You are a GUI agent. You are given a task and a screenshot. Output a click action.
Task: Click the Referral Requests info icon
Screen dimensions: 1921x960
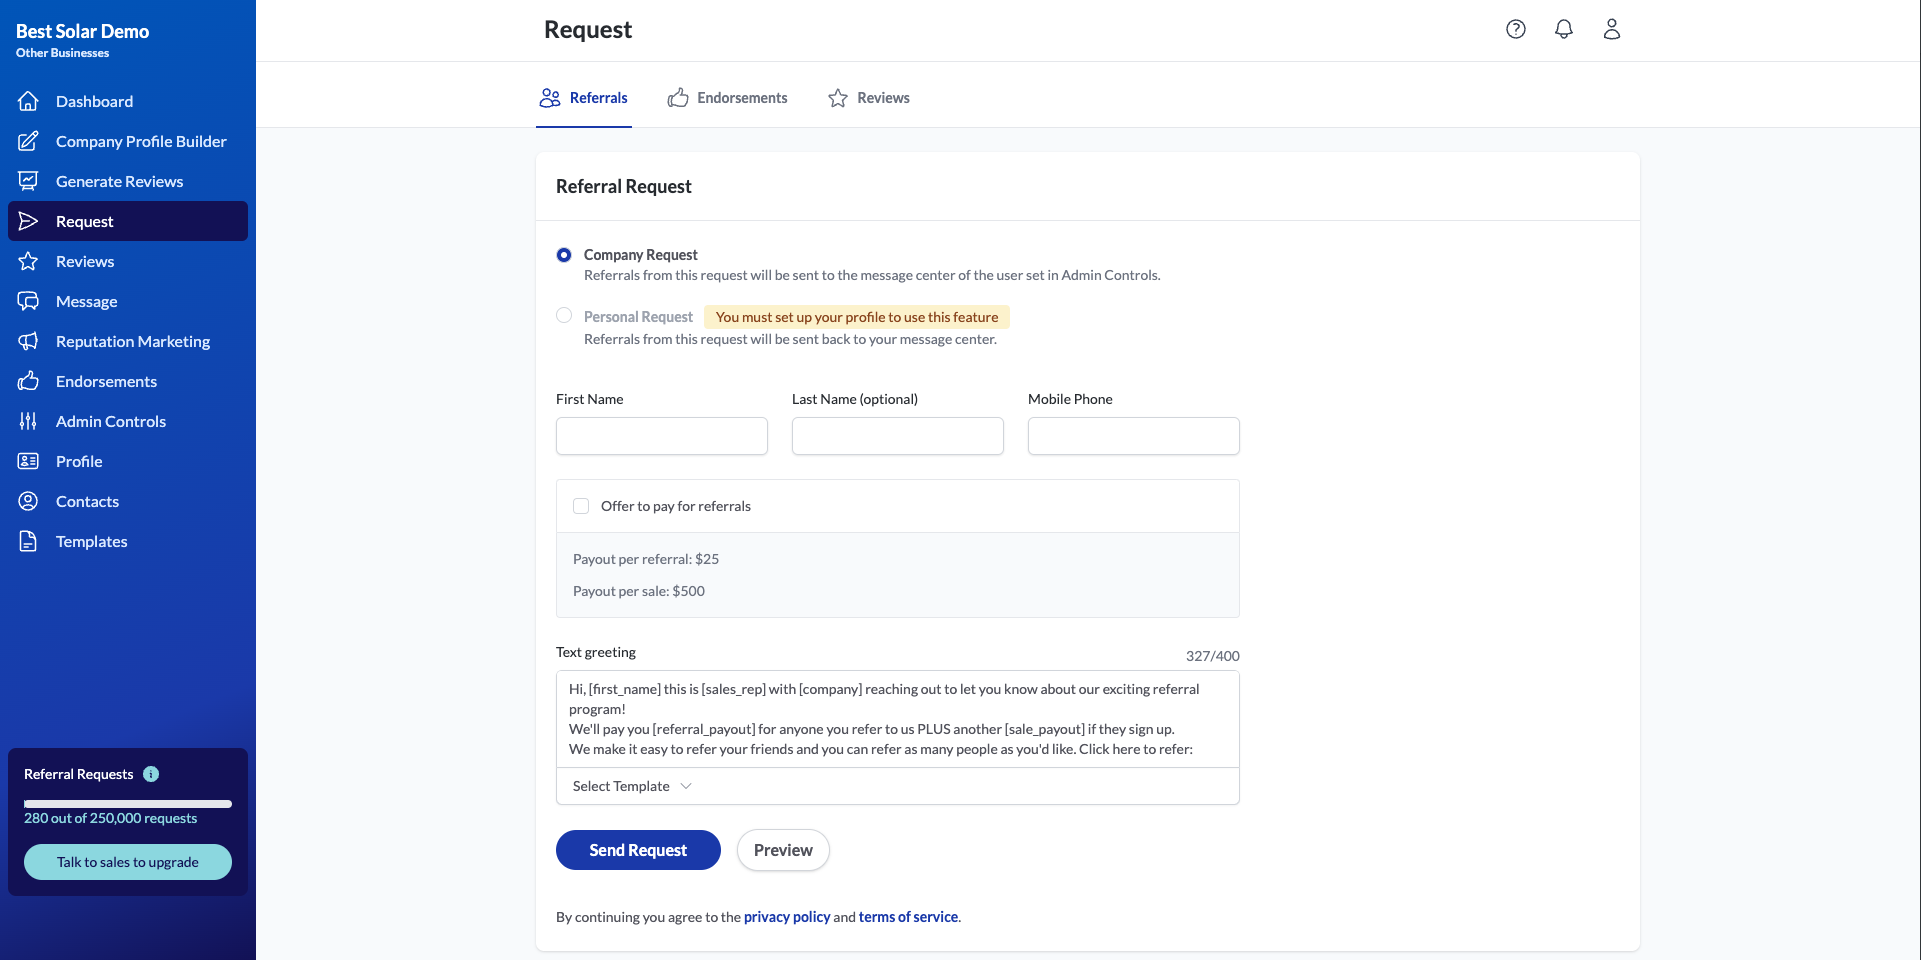coord(151,774)
